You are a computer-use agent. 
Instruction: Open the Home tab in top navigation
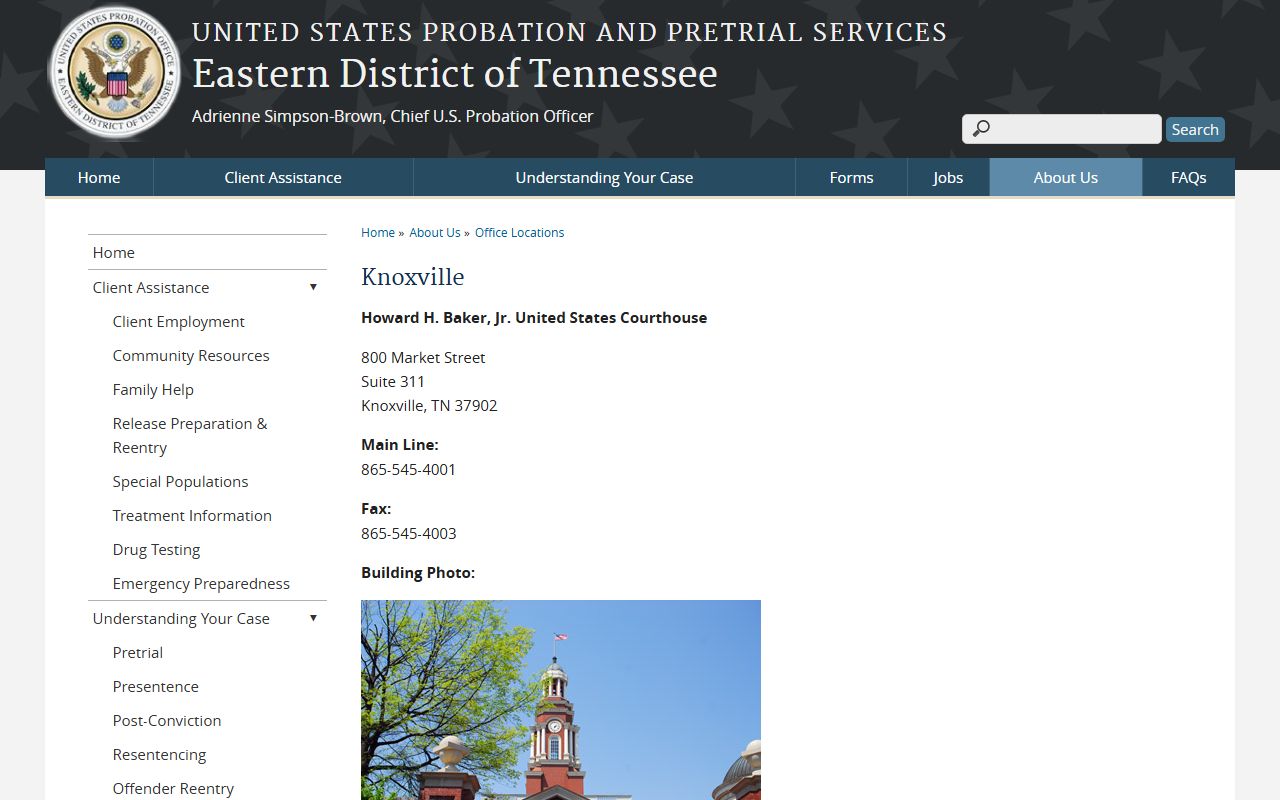click(99, 177)
